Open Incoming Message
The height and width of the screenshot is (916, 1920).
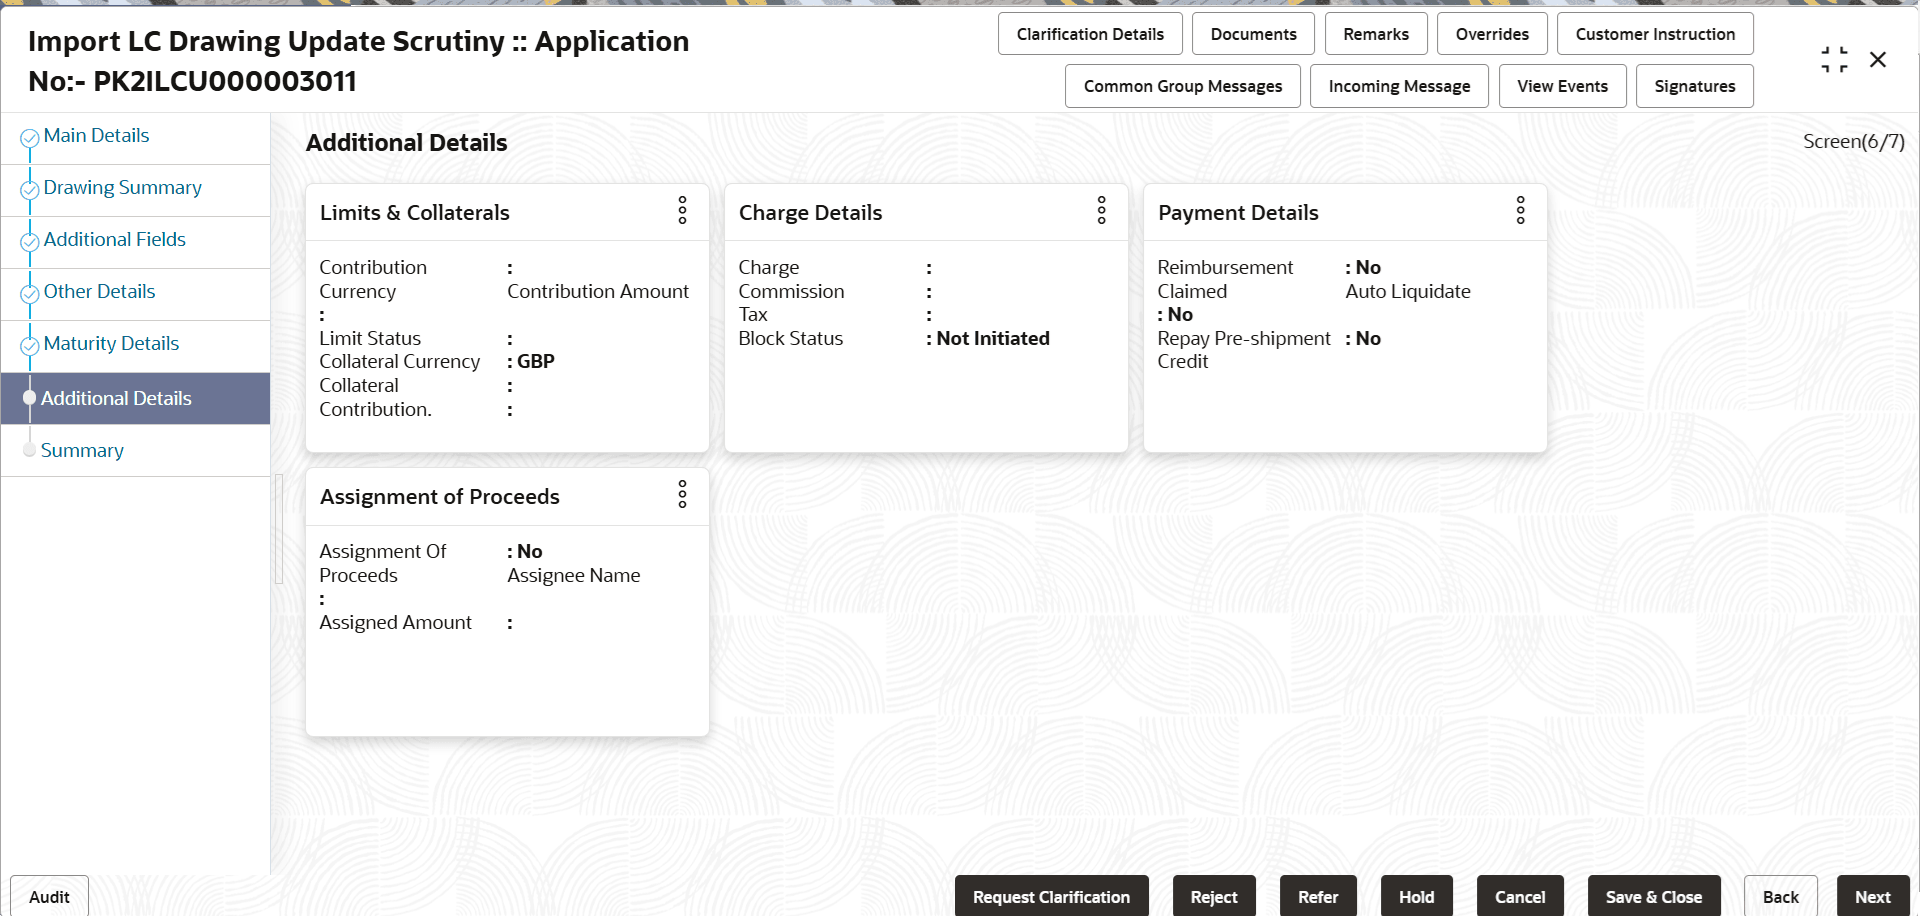click(x=1399, y=86)
